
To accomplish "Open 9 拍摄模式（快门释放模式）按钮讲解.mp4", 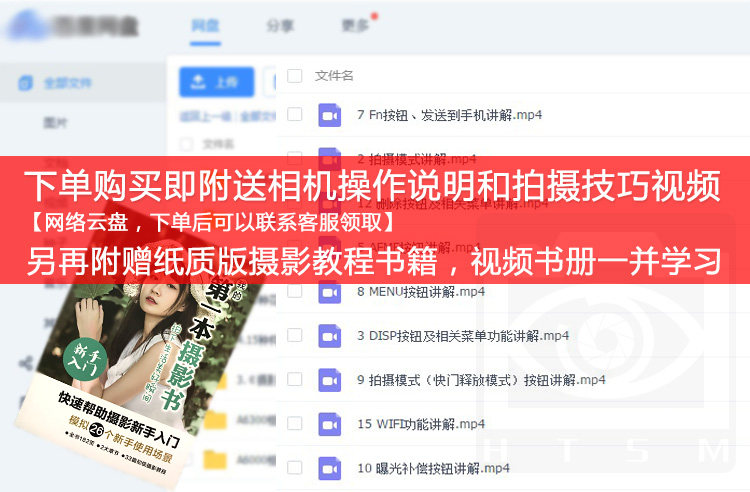I will [x=481, y=380].
